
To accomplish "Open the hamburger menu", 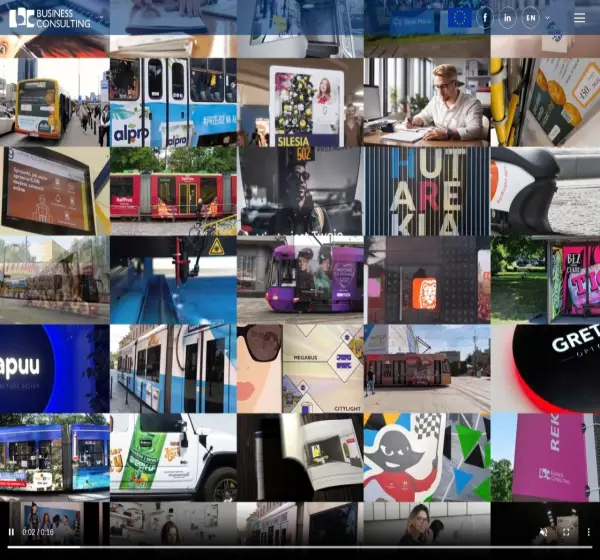I will click(579, 18).
